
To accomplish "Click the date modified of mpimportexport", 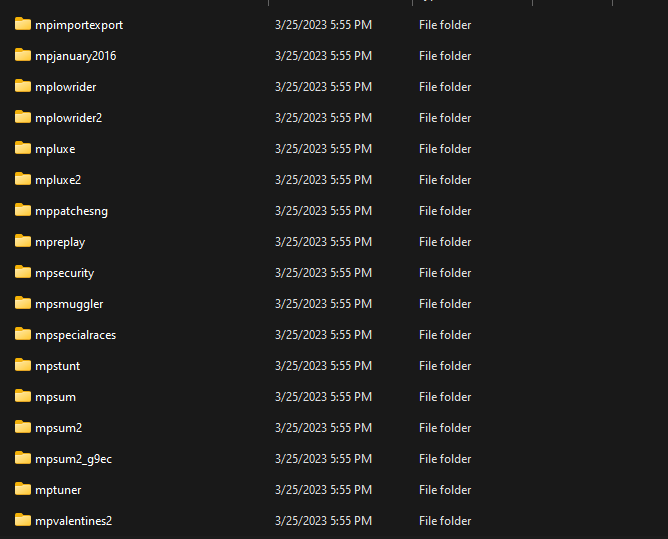I will 323,25.
